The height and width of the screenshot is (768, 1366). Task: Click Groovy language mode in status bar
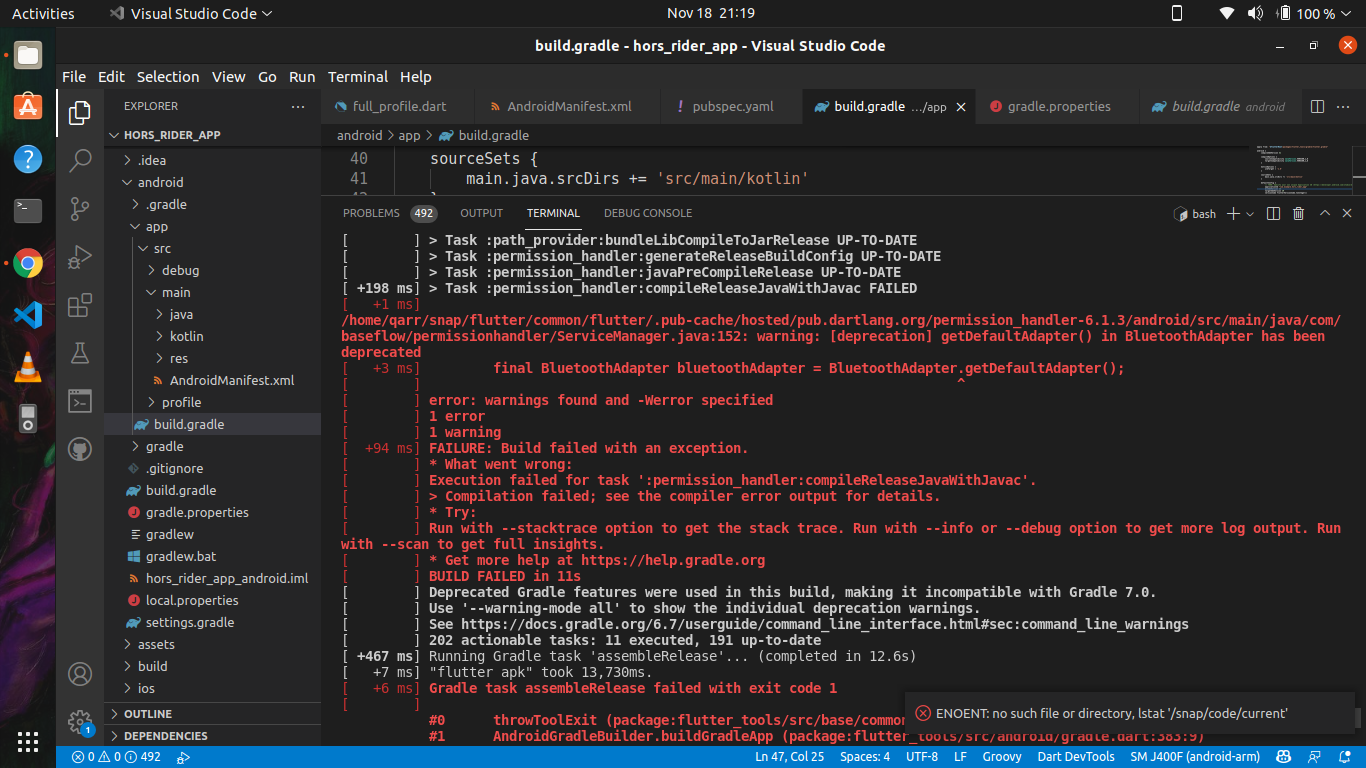(x=1002, y=757)
